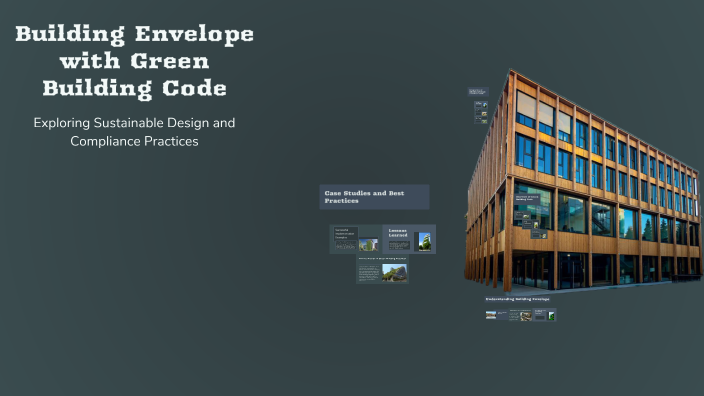Open the 'Understanding Building Envelope' topic
The image size is (704, 396).
click(x=517, y=299)
